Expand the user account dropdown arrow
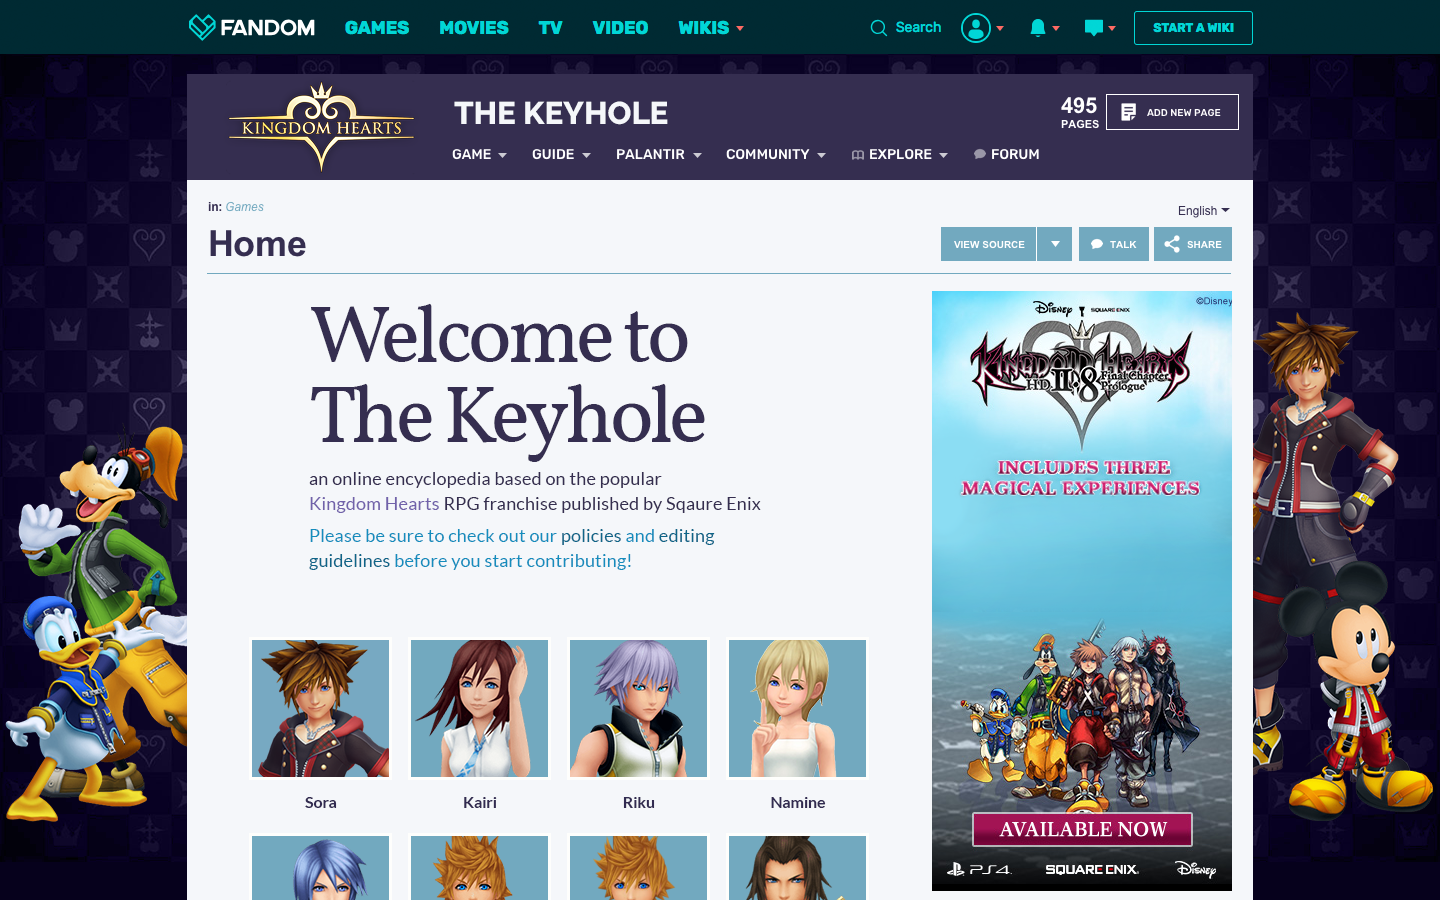The width and height of the screenshot is (1440, 900). click(1000, 28)
